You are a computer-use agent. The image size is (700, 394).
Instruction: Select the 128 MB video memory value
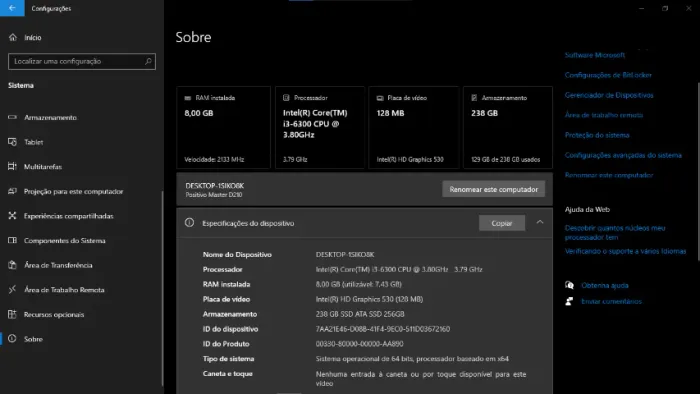tap(390, 113)
